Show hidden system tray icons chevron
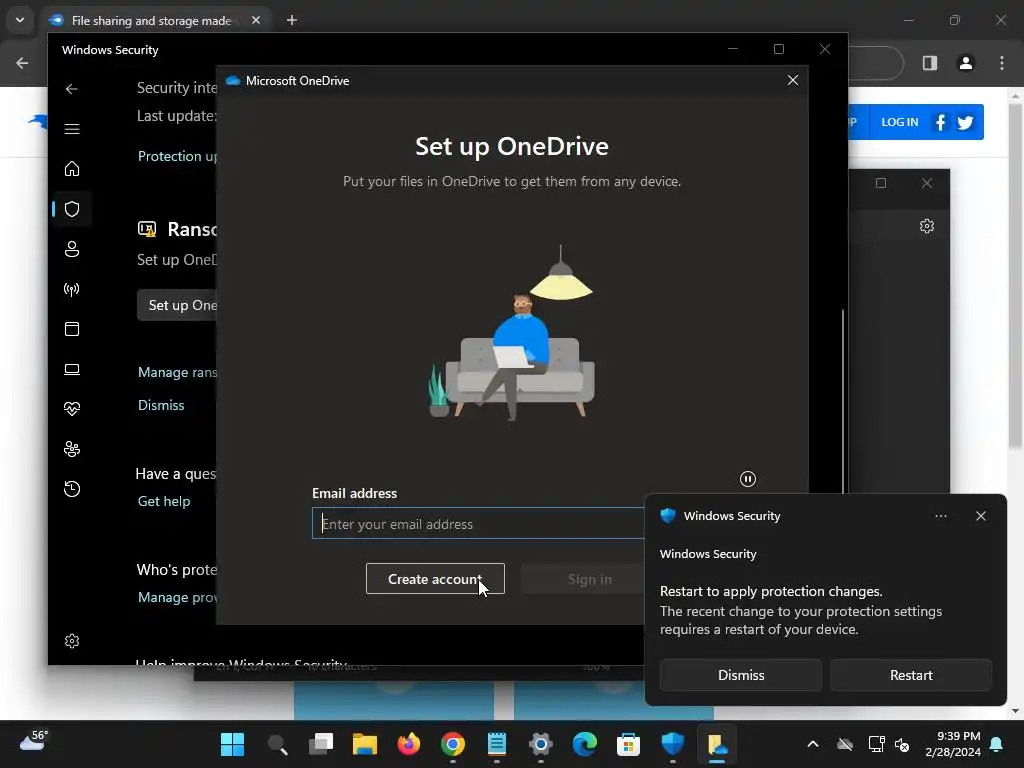This screenshot has height=768, width=1024. click(x=813, y=744)
